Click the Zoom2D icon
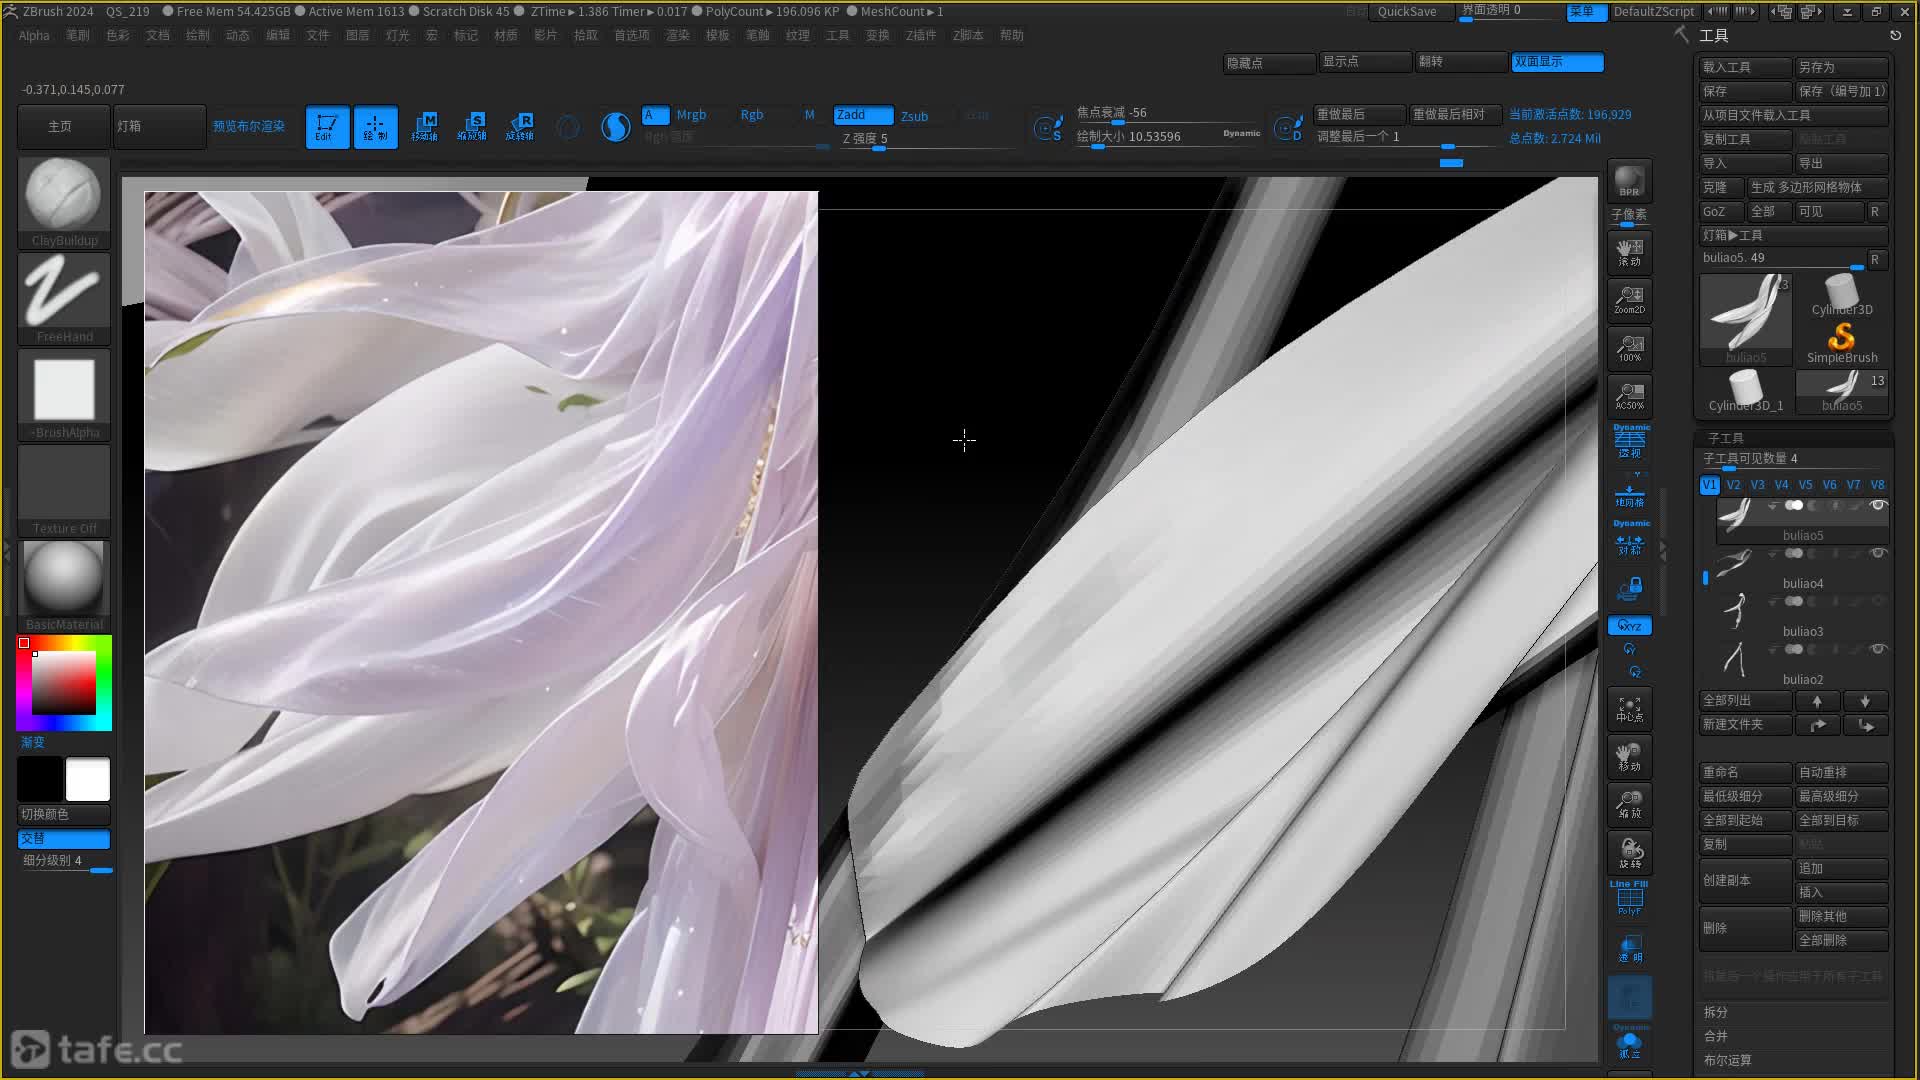Image resolution: width=1920 pixels, height=1080 pixels. 1629,299
